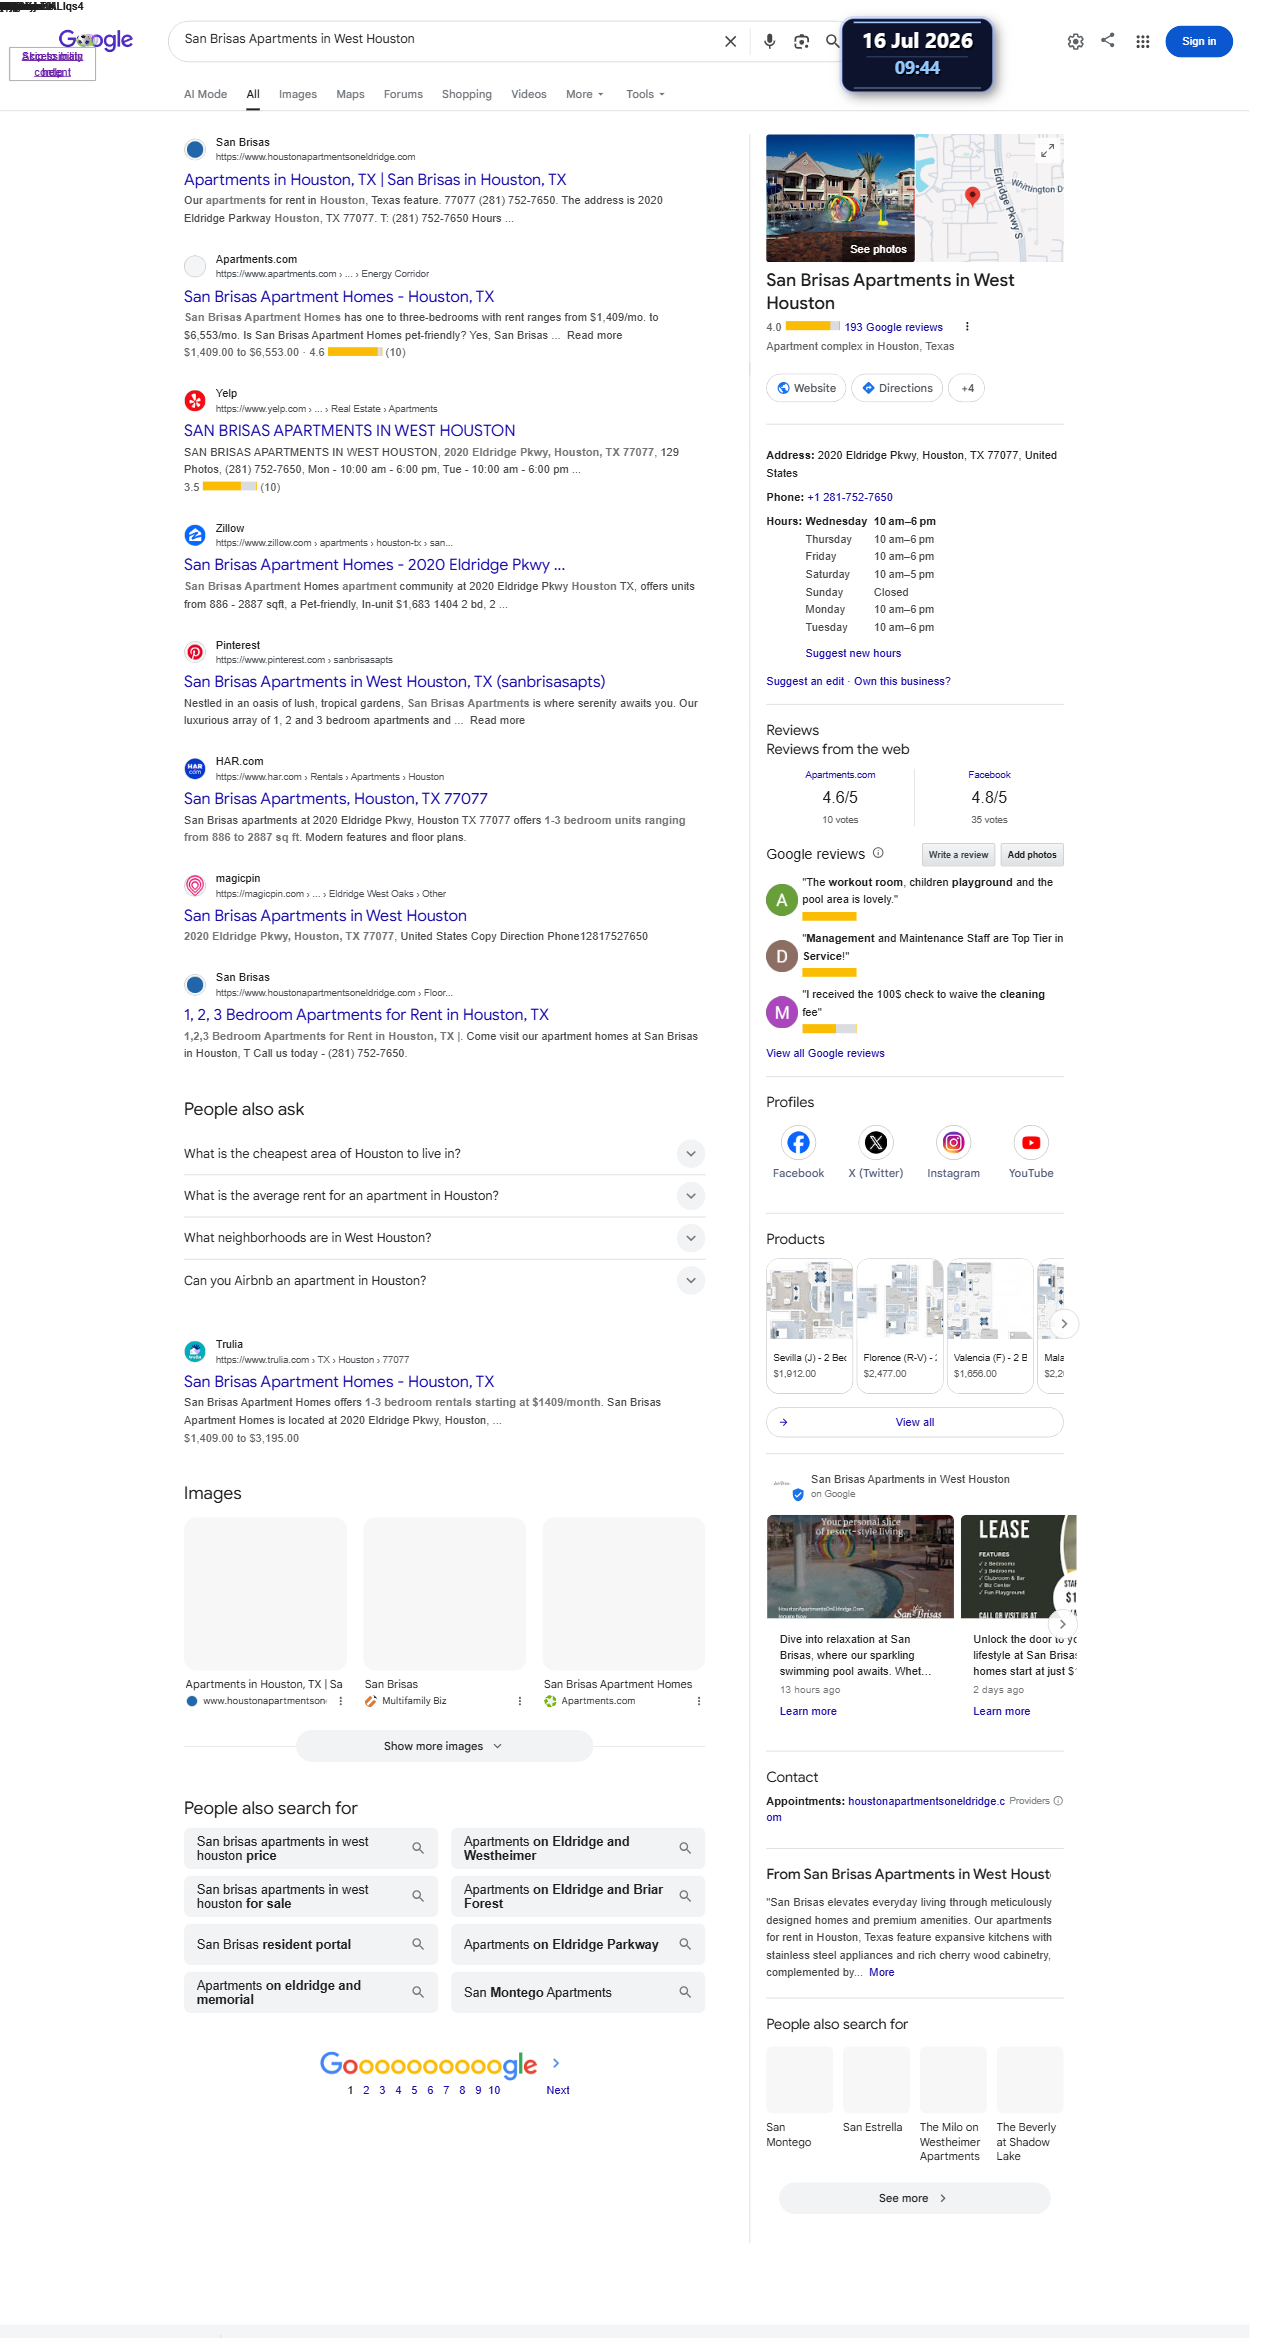Expand See more related places
The width and height of the screenshot is (1264, 2338).
tap(914, 2198)
